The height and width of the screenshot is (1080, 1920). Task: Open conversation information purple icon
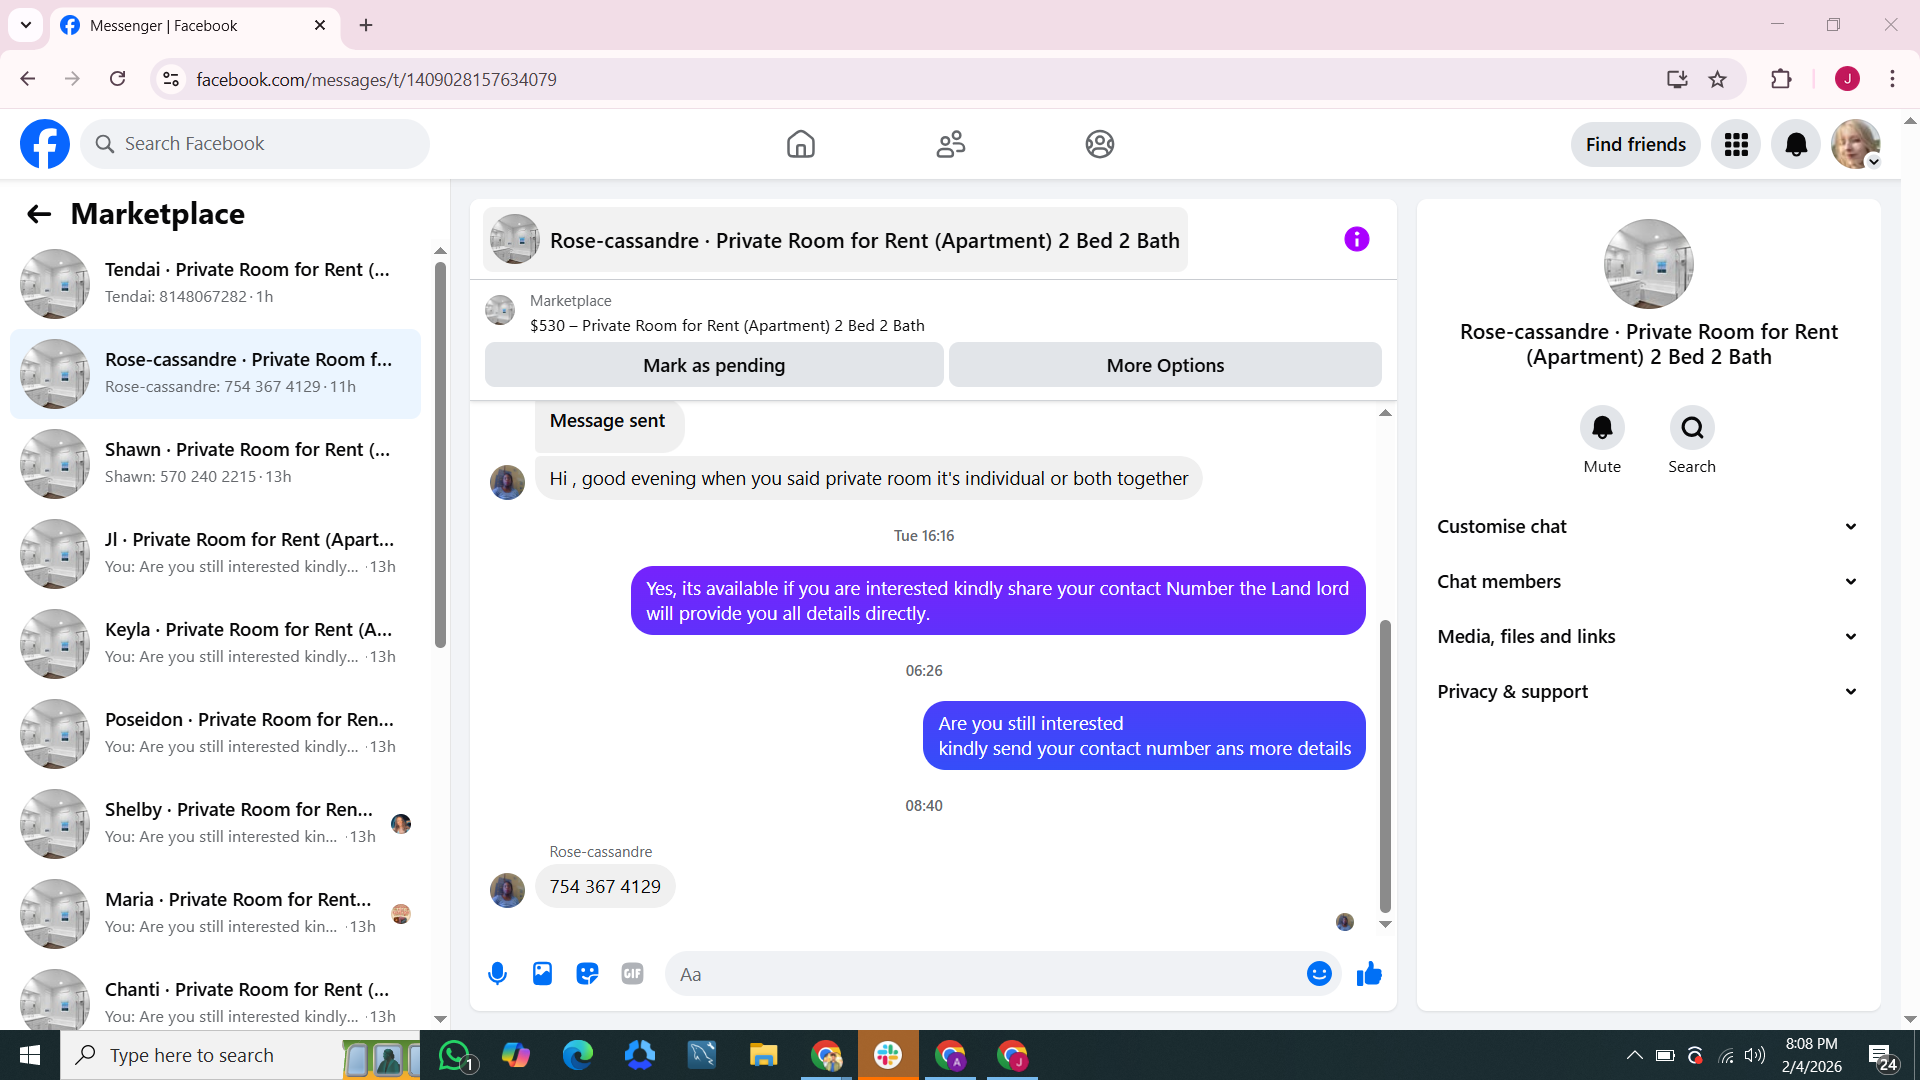(x=1356, y=239)
